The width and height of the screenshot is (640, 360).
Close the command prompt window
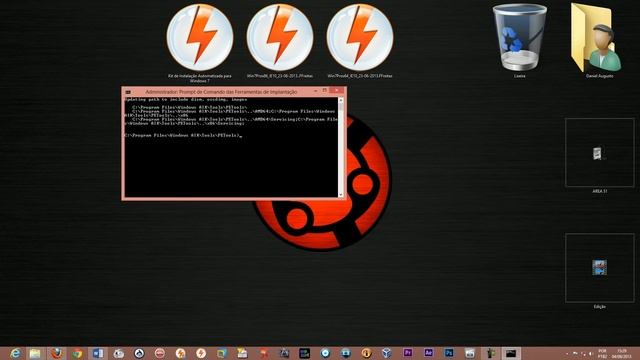pyautogui.click(x=337, y=90)
